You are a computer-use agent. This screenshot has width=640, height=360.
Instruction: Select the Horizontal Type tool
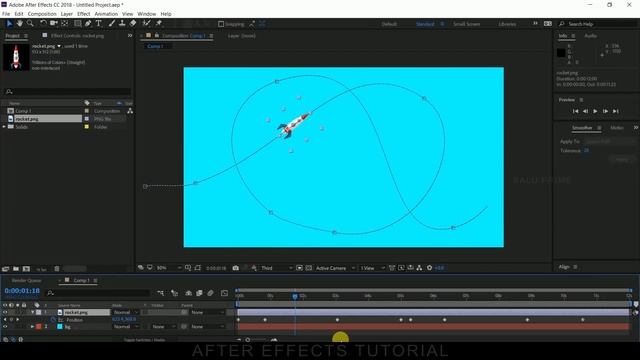(99, 24)
